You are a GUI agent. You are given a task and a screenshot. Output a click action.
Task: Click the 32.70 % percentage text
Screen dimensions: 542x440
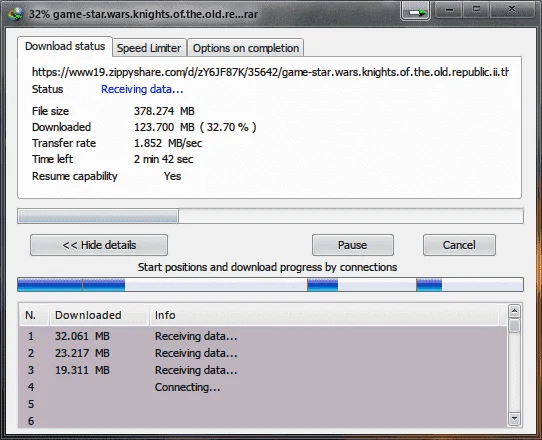pyautogui.click(x=228, y=127)
